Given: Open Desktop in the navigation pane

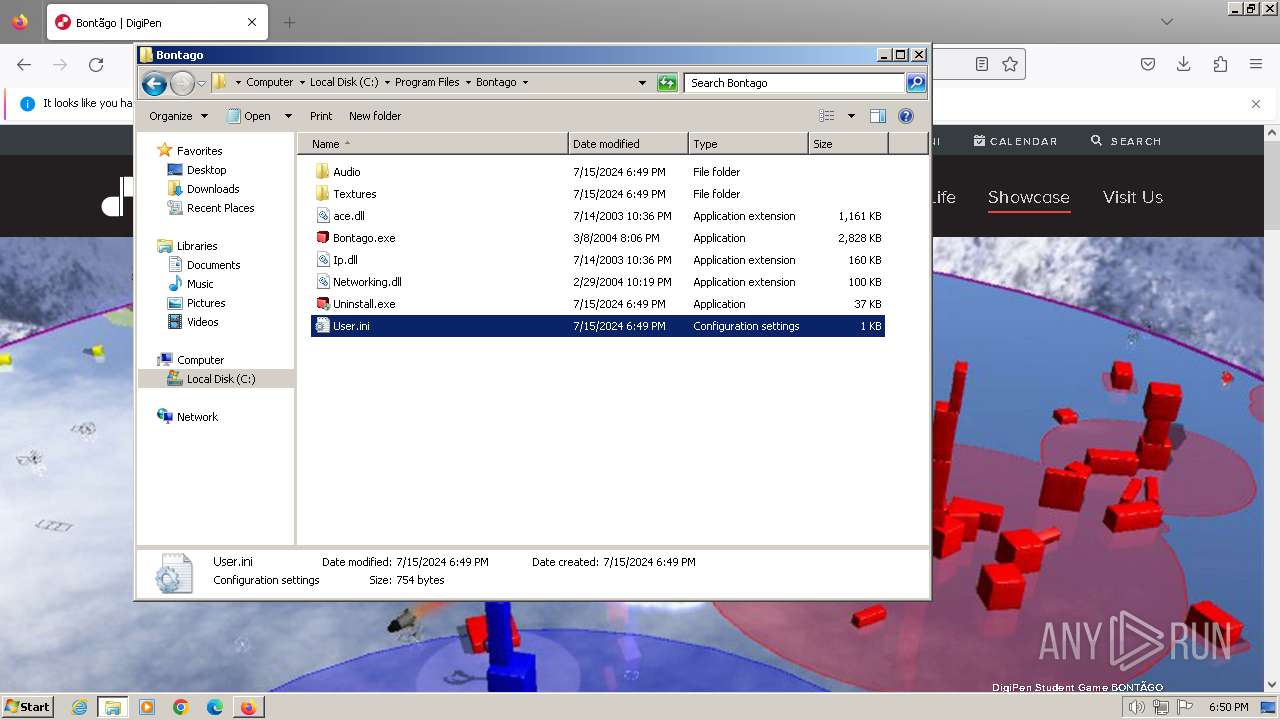Looking at the screenshot, I should [x=206, y=170].
